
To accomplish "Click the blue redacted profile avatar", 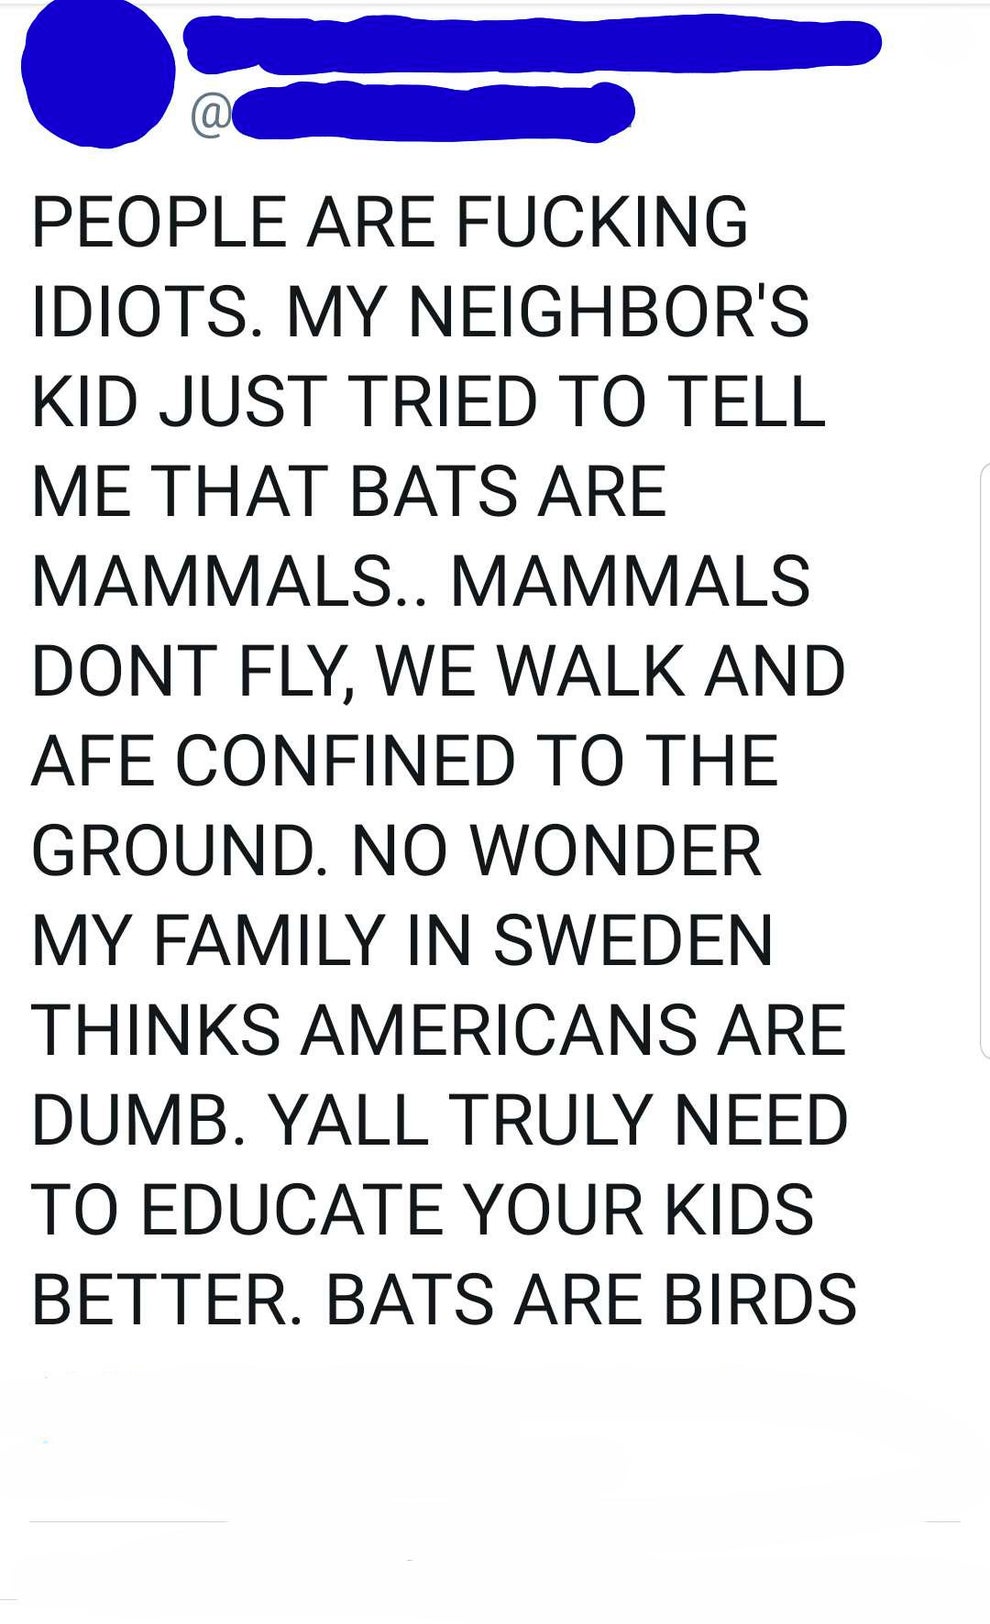I will point(97,70).
